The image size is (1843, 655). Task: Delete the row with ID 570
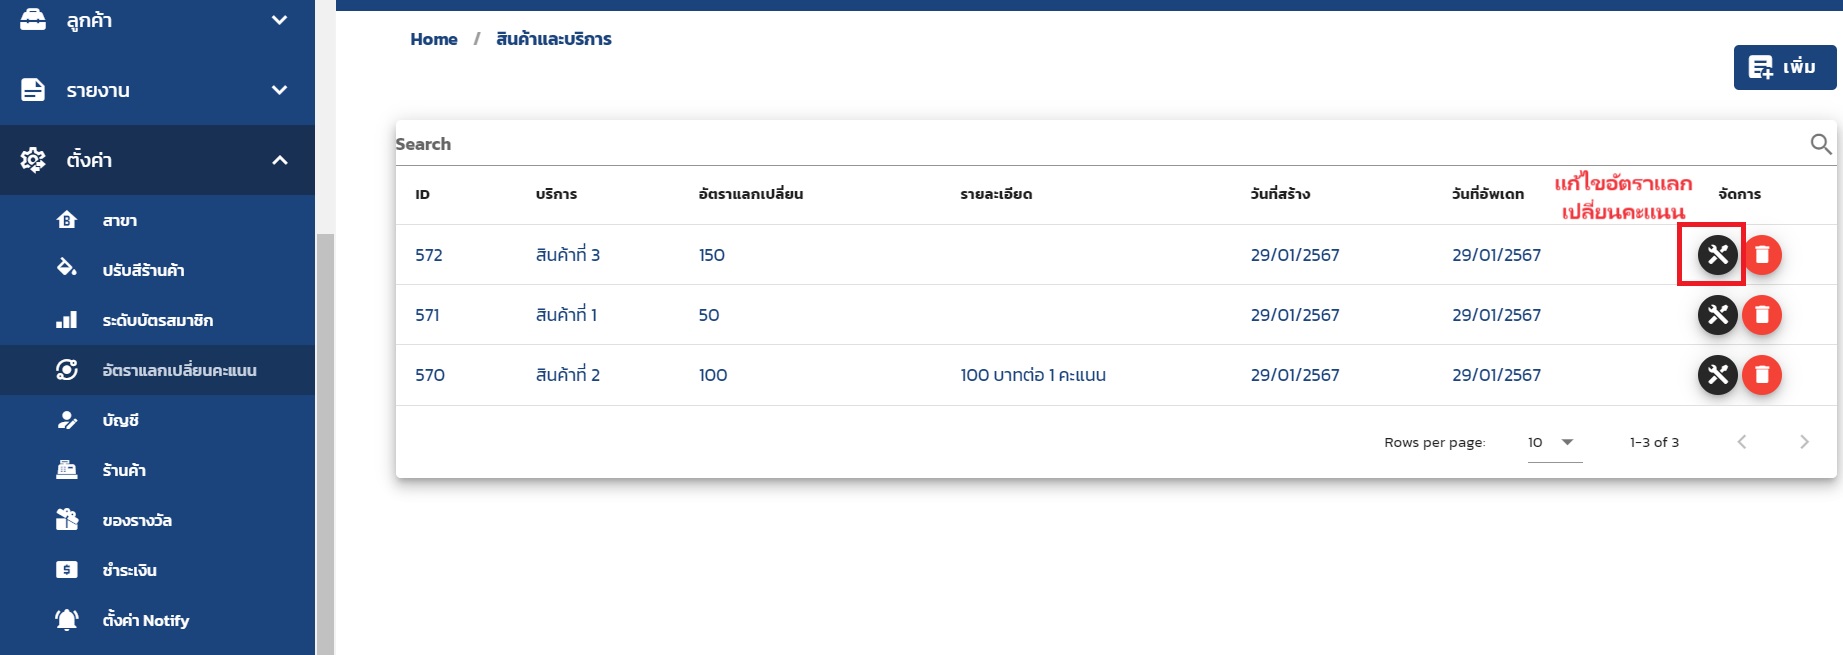(1762, 375)
